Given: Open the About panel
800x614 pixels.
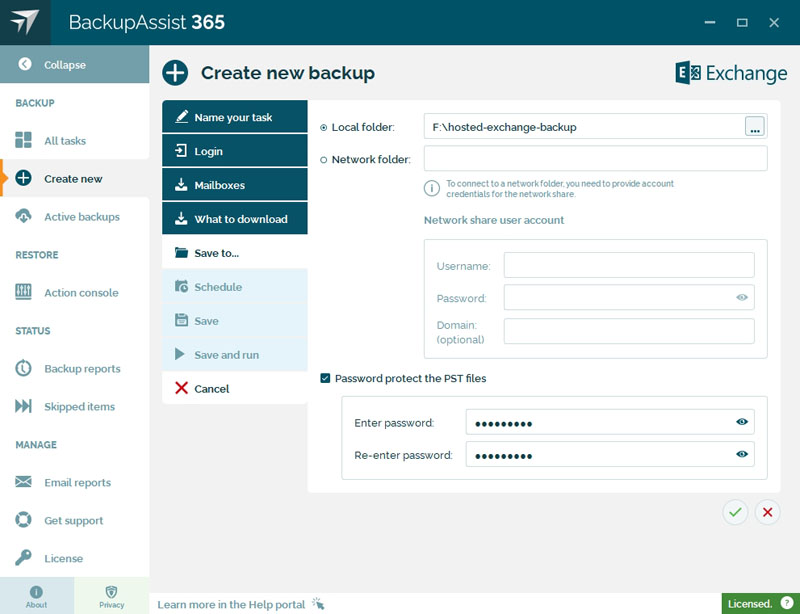Looking at the screenshot, I should point(37,596).
